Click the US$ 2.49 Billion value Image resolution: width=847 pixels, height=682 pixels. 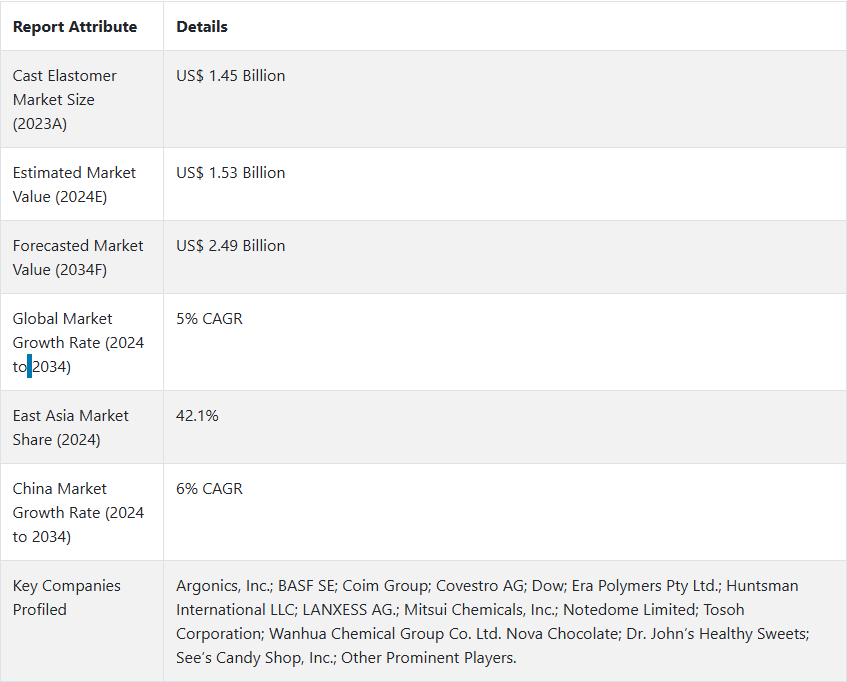tap(231, 246)
